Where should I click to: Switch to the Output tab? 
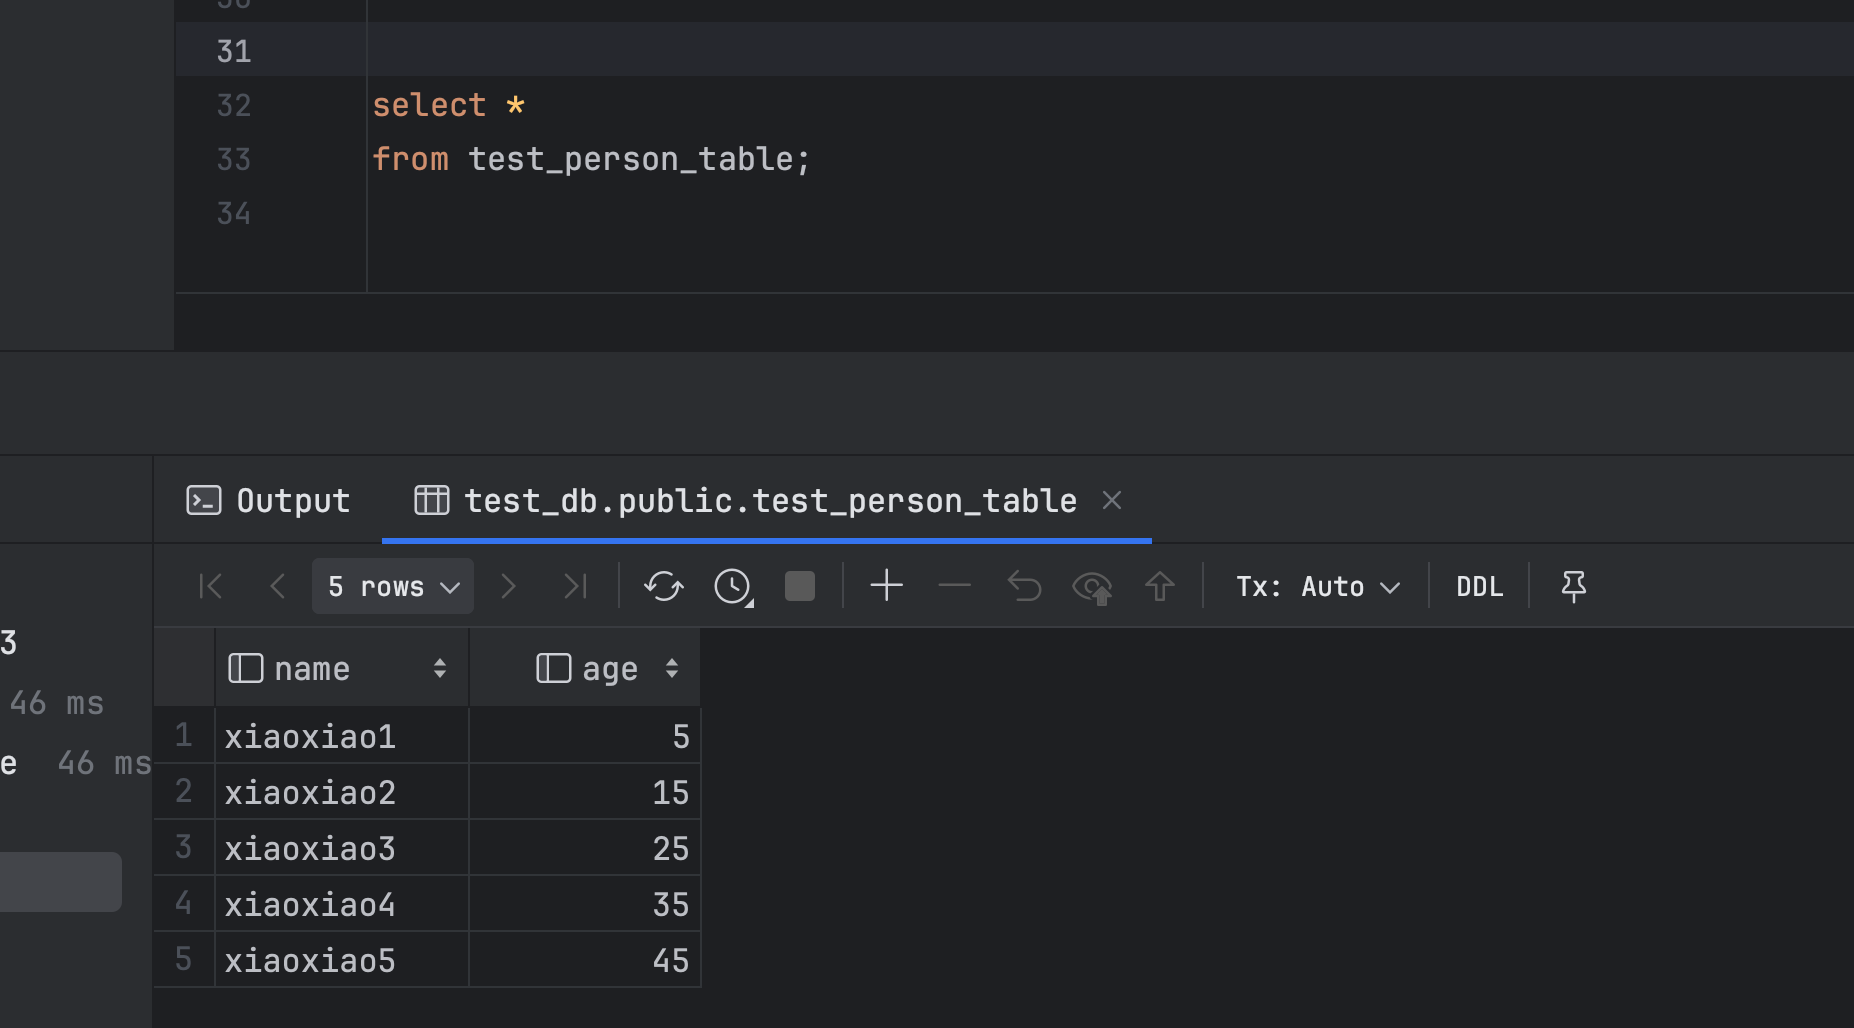point(268,500)
